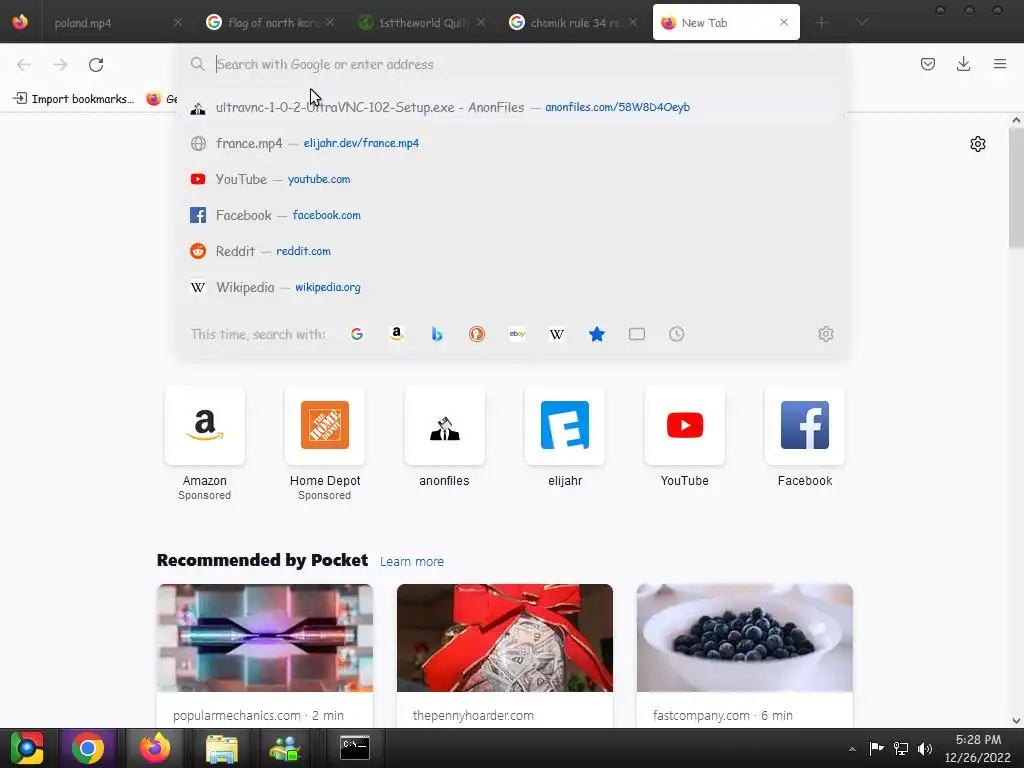Select the Wikipedia wikipedia.org suggestion
Viewport: 1024px width, 768px height.
(x=513, y=287)
